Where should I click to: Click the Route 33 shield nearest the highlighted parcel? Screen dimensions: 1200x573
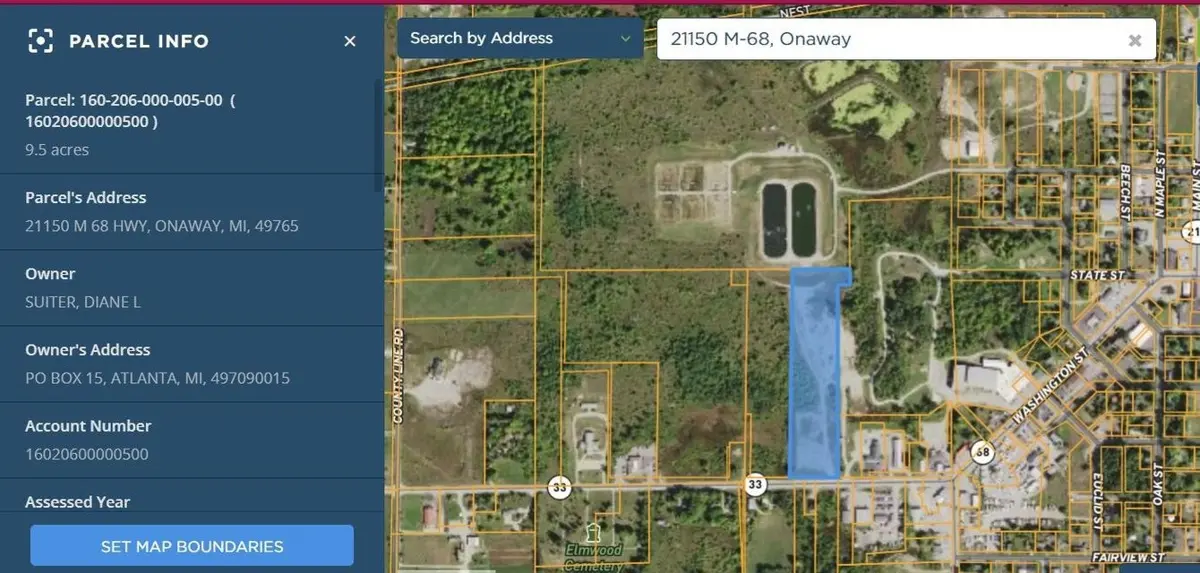point(755,485)
